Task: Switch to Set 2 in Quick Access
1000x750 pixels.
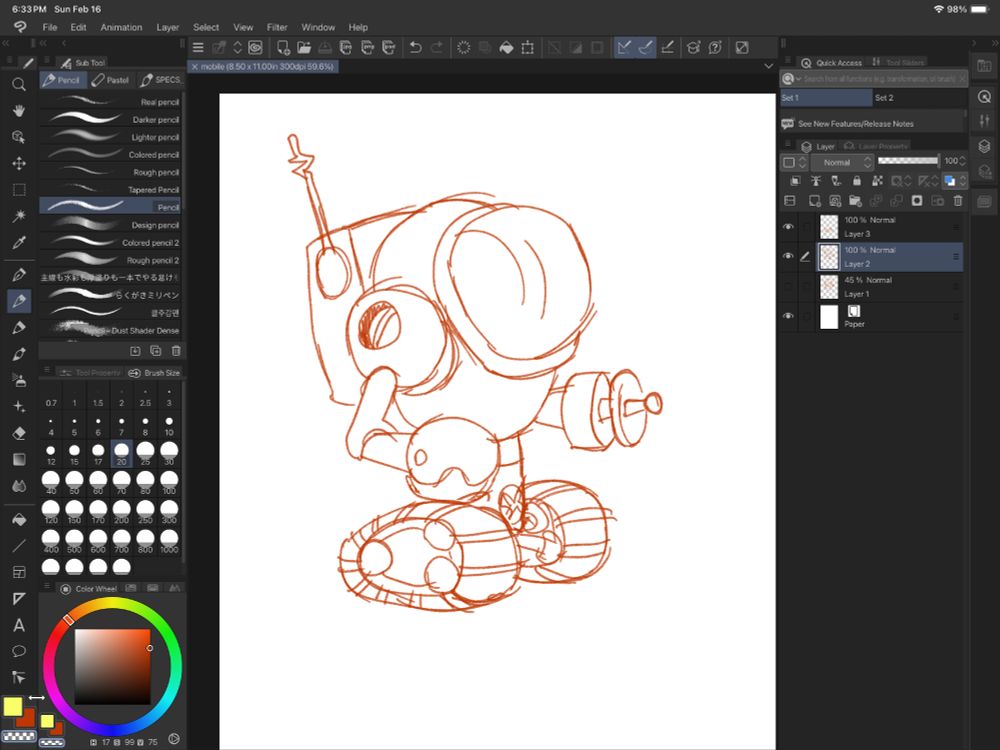Action: pos(884,98)
